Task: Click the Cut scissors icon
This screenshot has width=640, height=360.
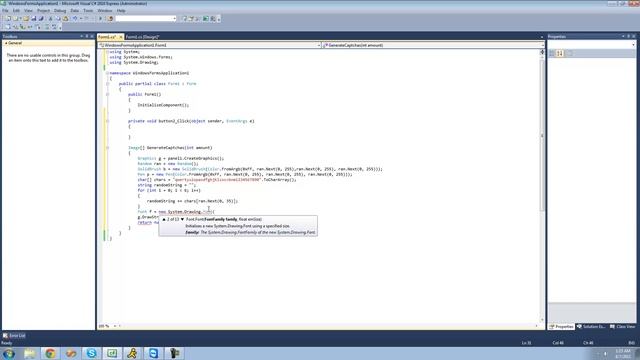Action: [x=51, y=19]
